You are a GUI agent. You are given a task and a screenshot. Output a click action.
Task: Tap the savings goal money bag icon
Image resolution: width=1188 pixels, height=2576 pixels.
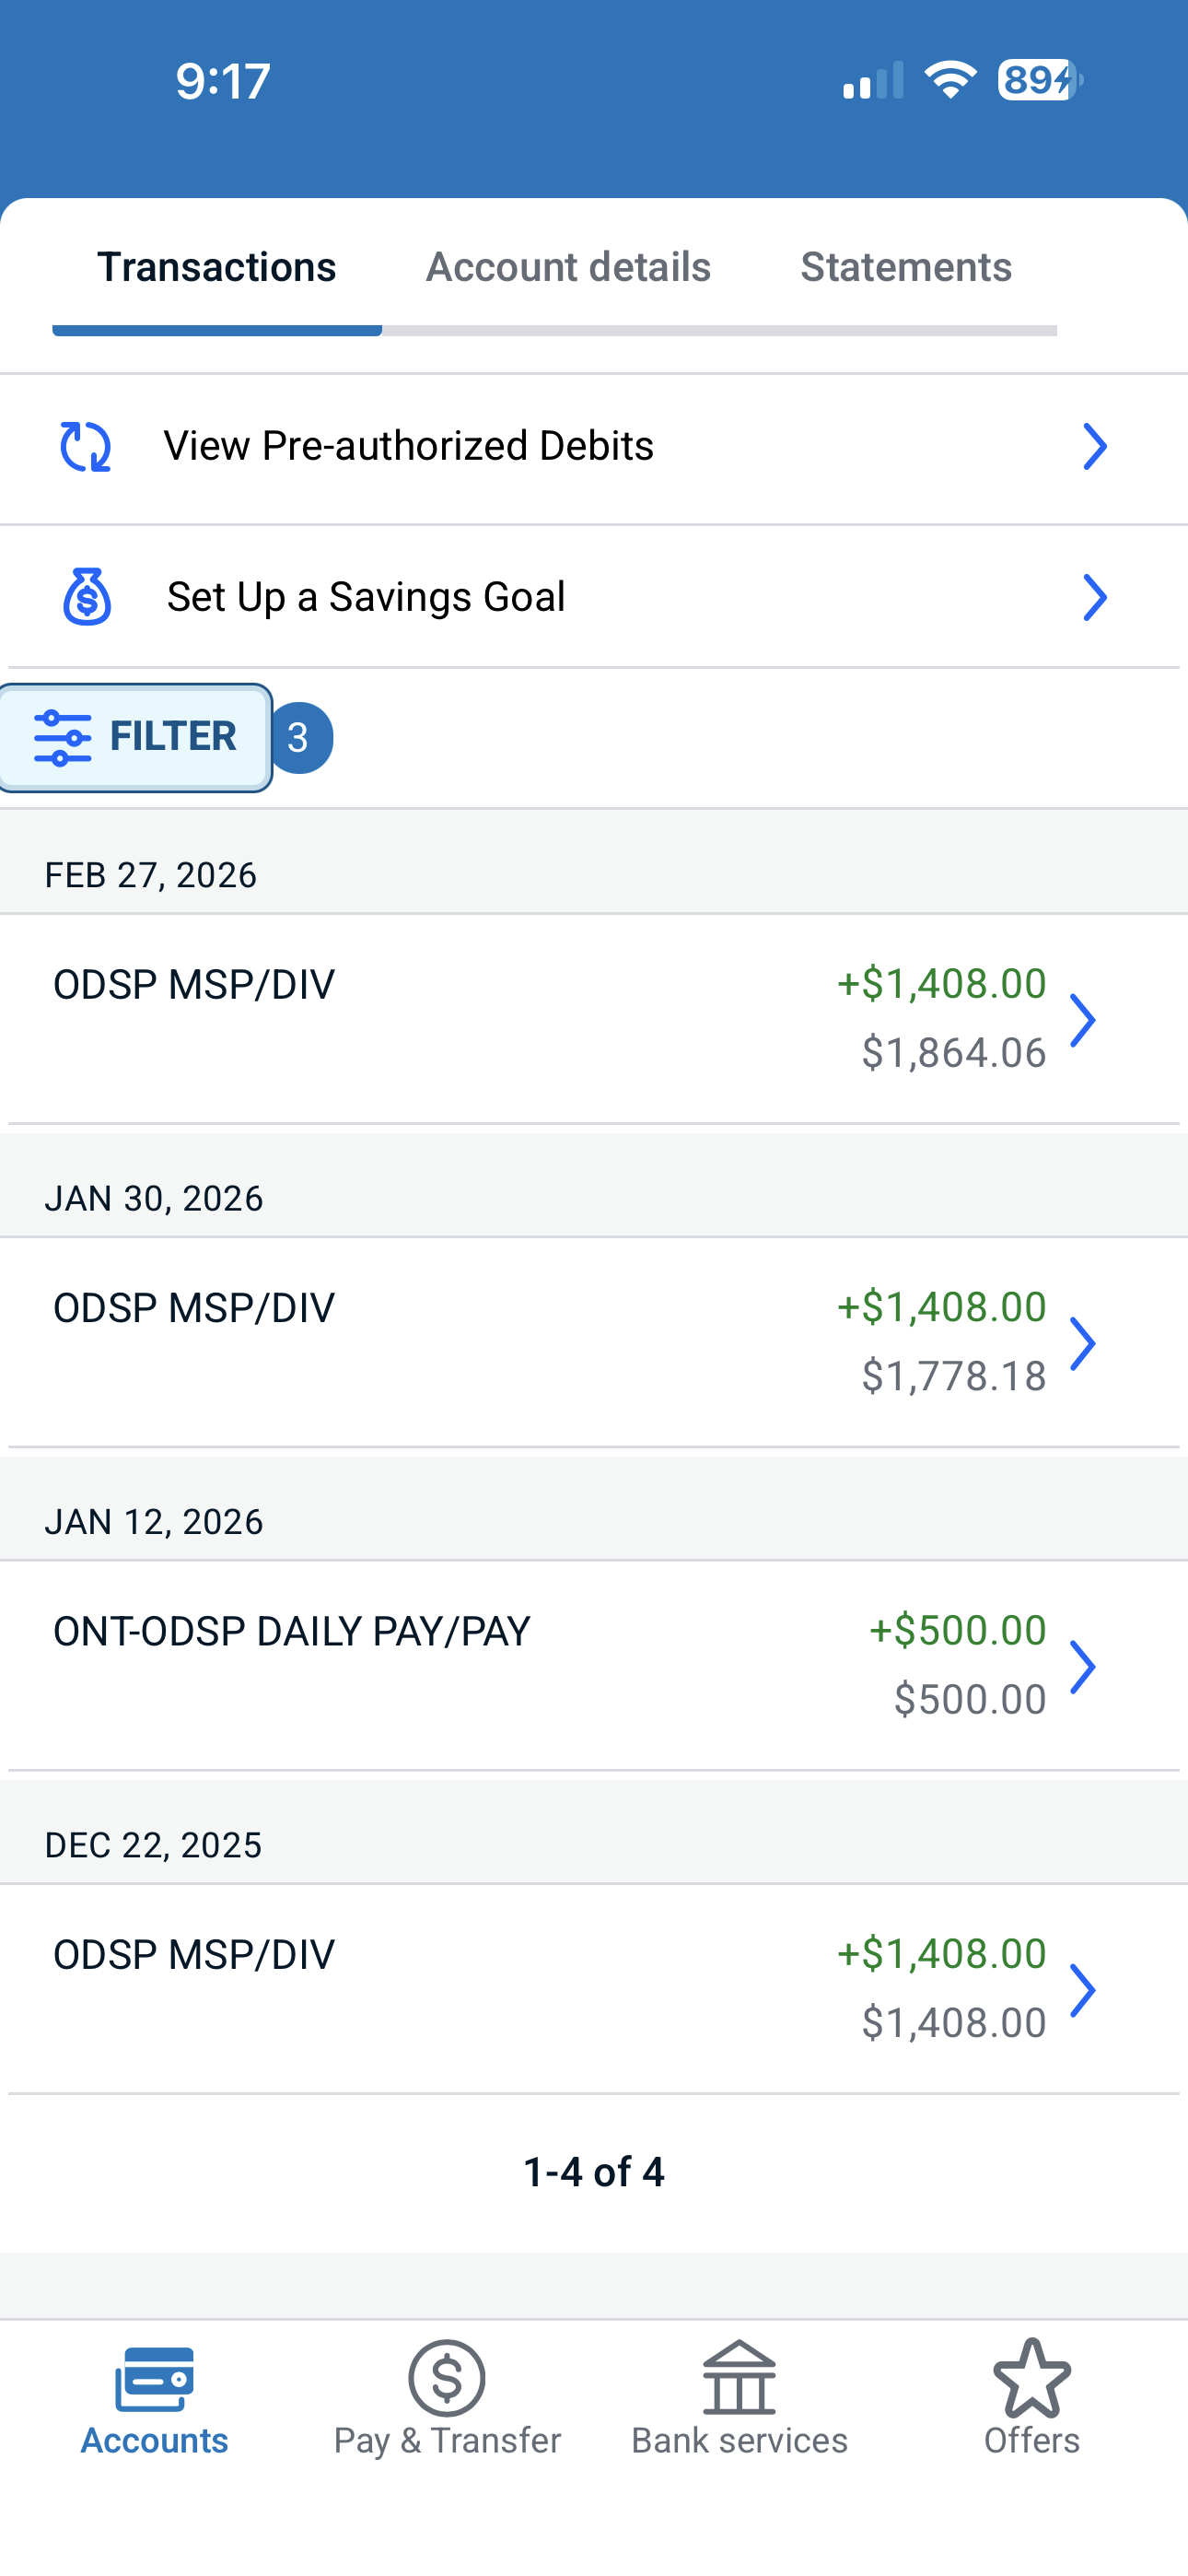coord(87,597)
